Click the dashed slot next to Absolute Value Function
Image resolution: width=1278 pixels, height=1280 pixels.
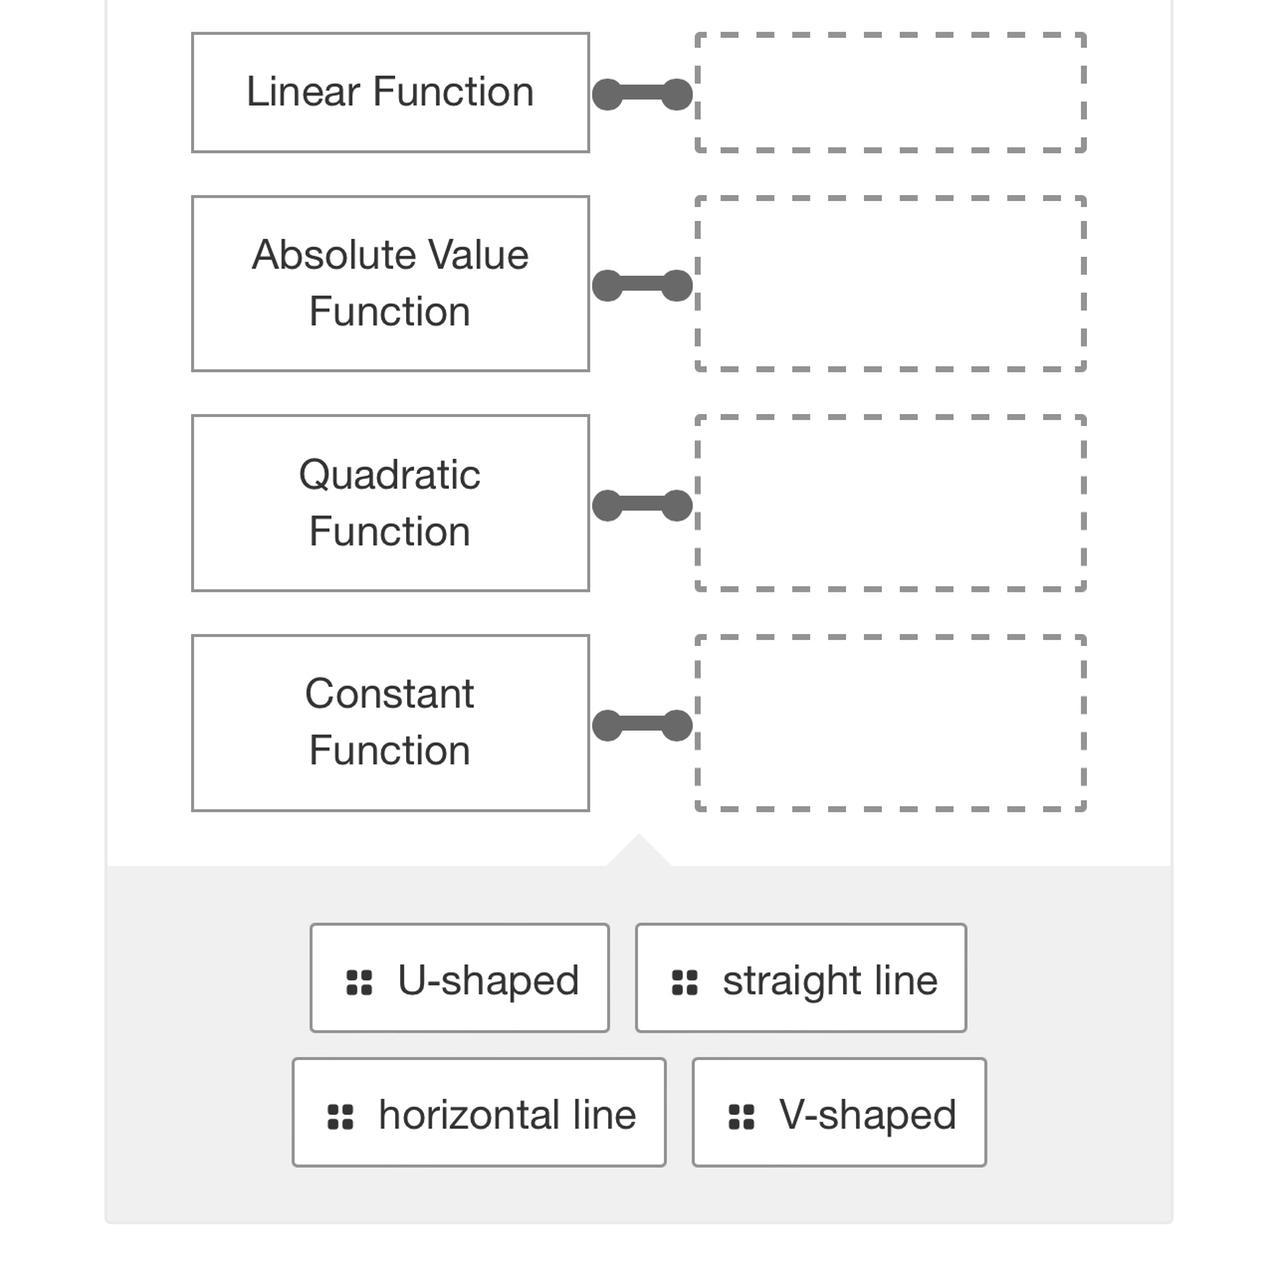click(x=888, y=283)
